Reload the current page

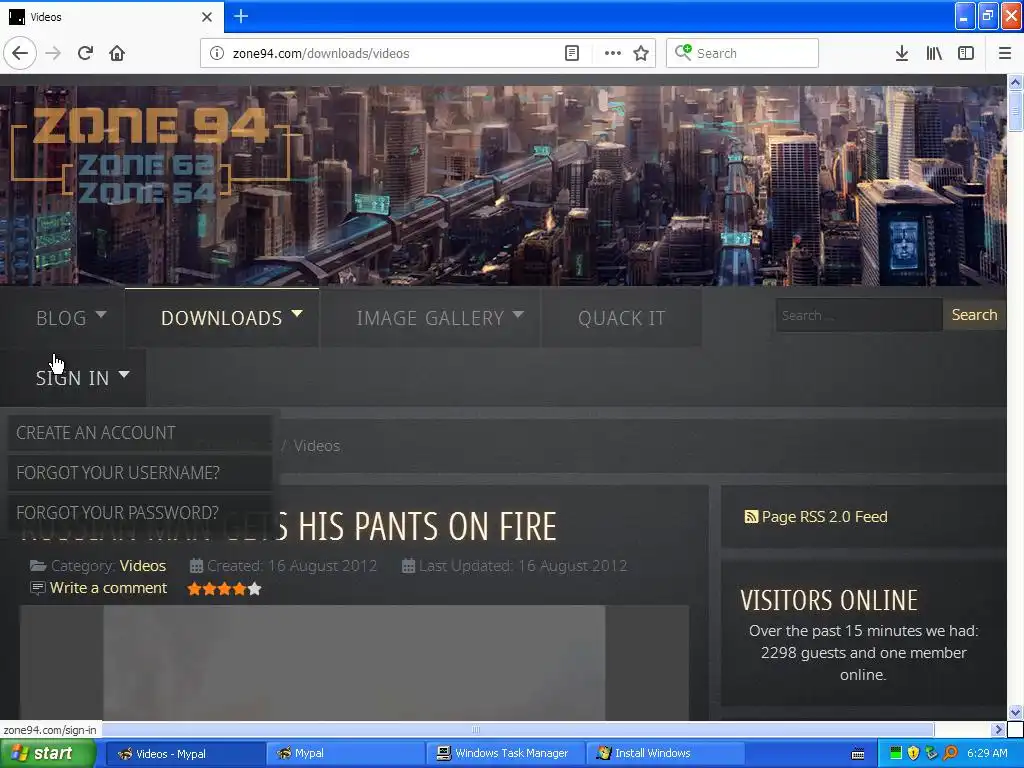85,54
